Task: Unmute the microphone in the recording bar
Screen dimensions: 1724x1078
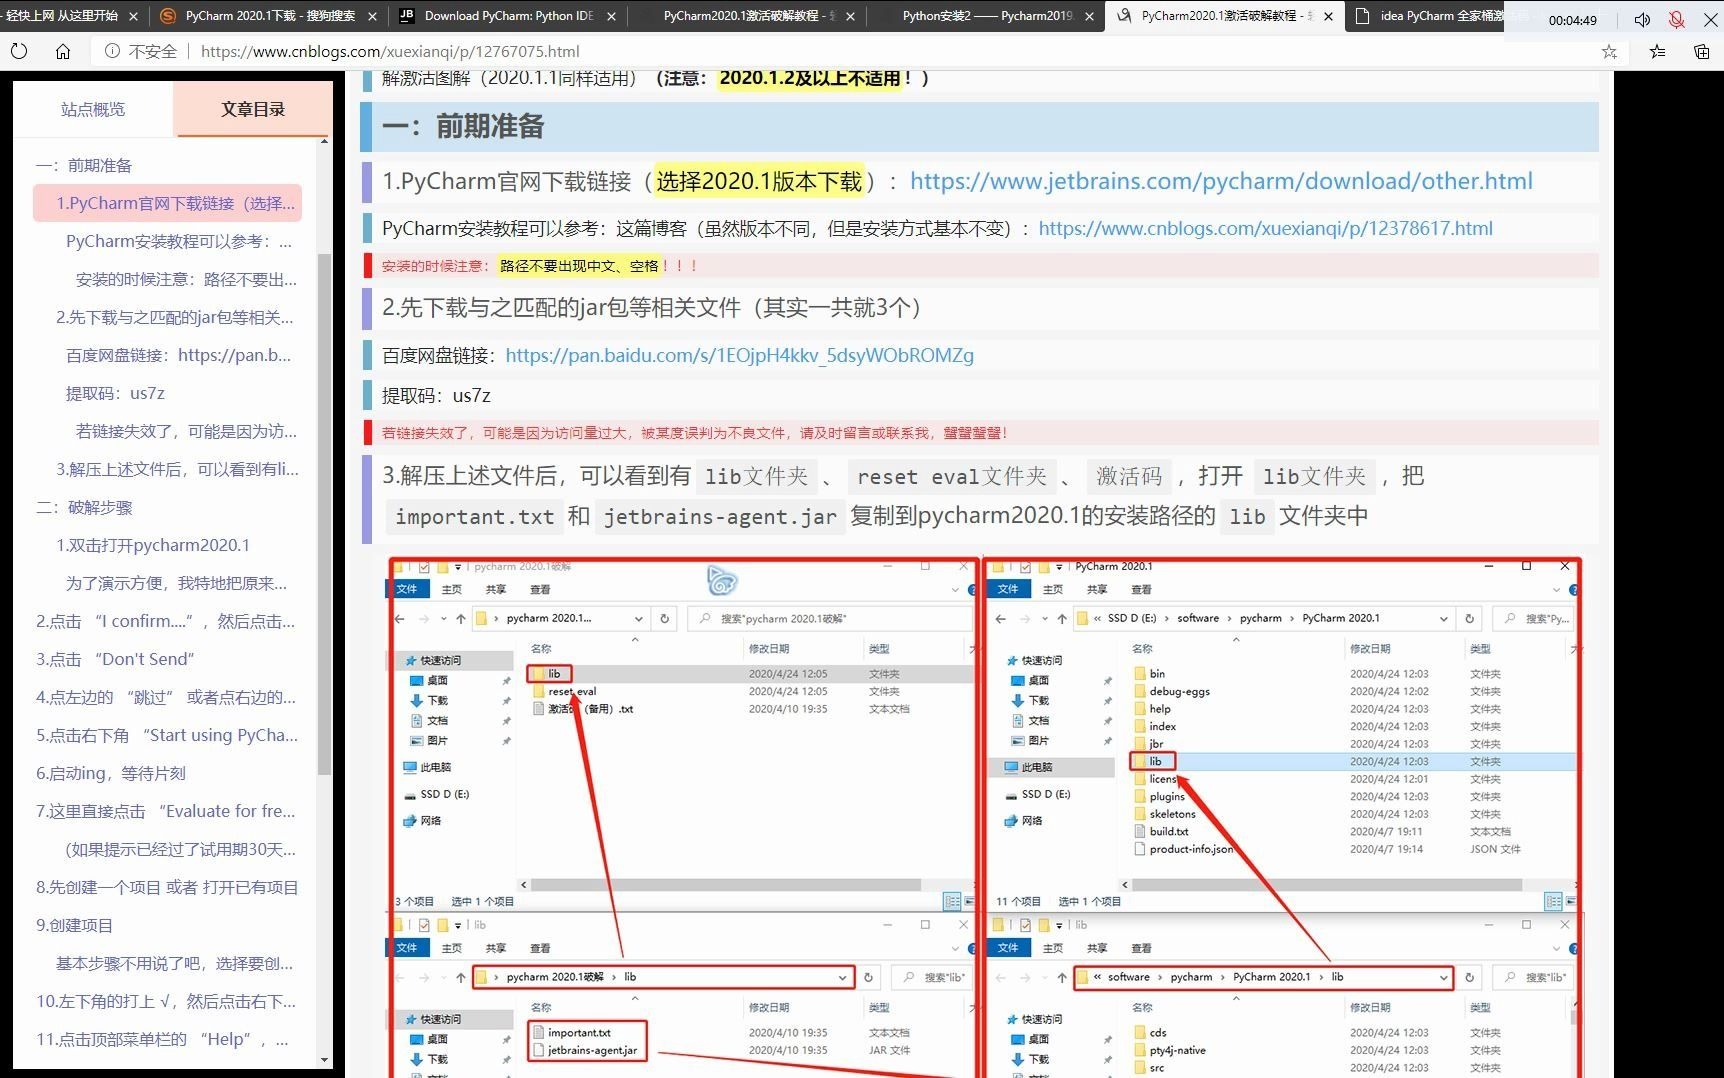Action: tap(1676, 19)
